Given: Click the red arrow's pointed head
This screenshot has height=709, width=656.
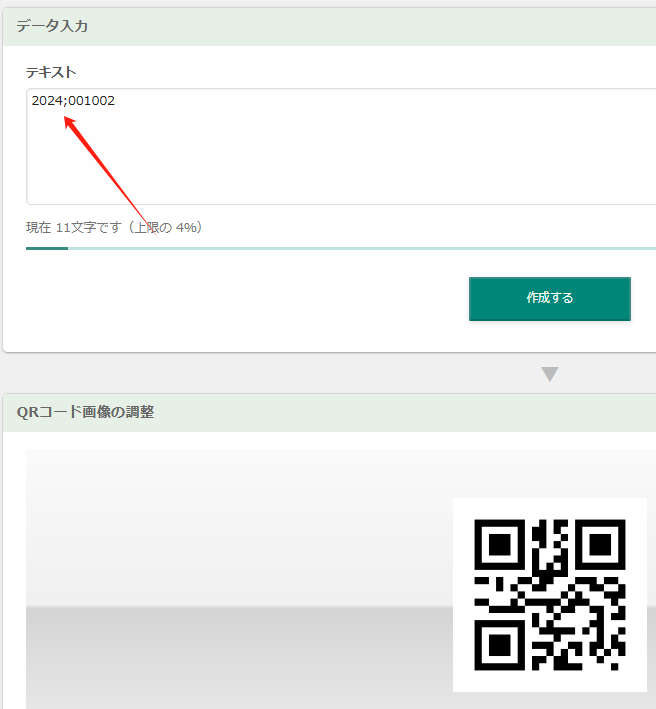Looking at the screenshot, I should click(x=69, y=121).
